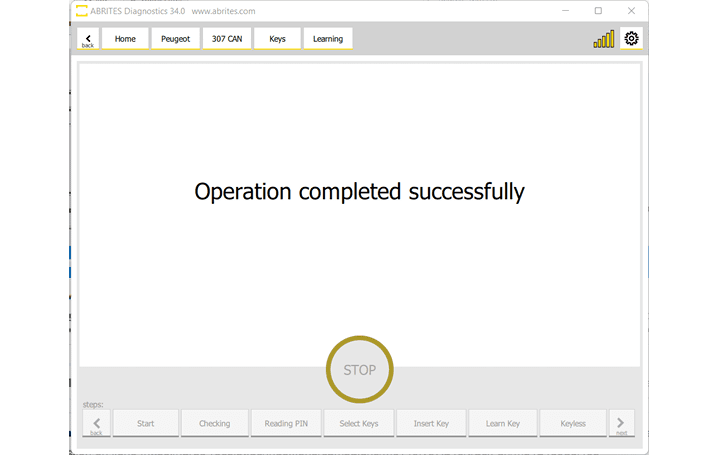Open the Reading PIN step
This screenshot has height=455, width=719.
tap(286, 423)
